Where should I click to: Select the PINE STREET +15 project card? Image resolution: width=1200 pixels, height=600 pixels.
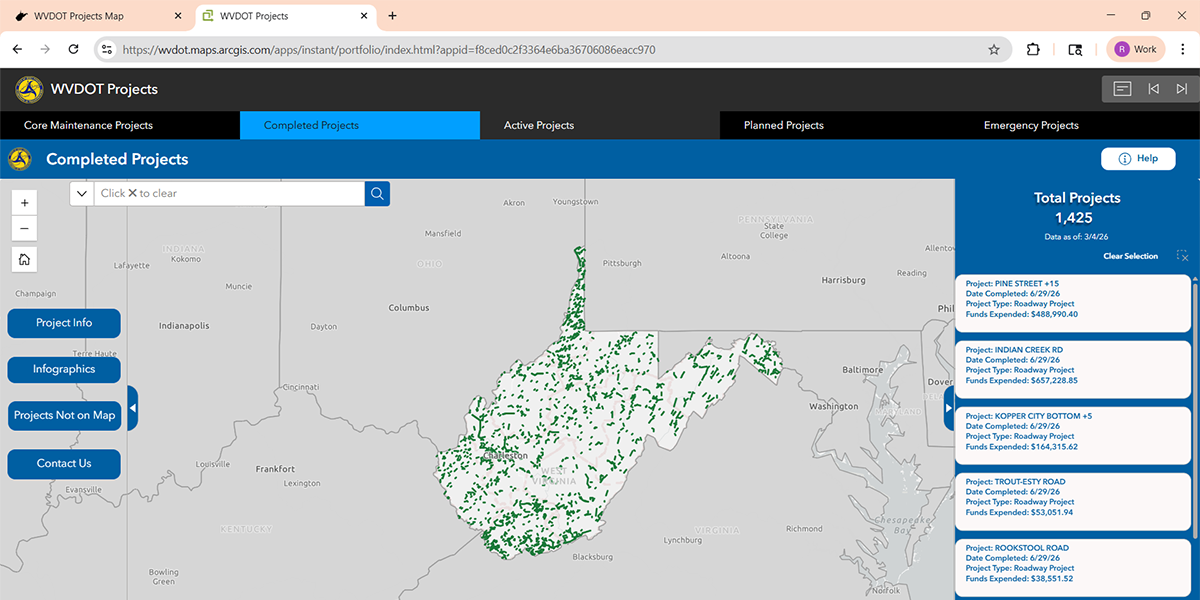[x=1073, y=304]
